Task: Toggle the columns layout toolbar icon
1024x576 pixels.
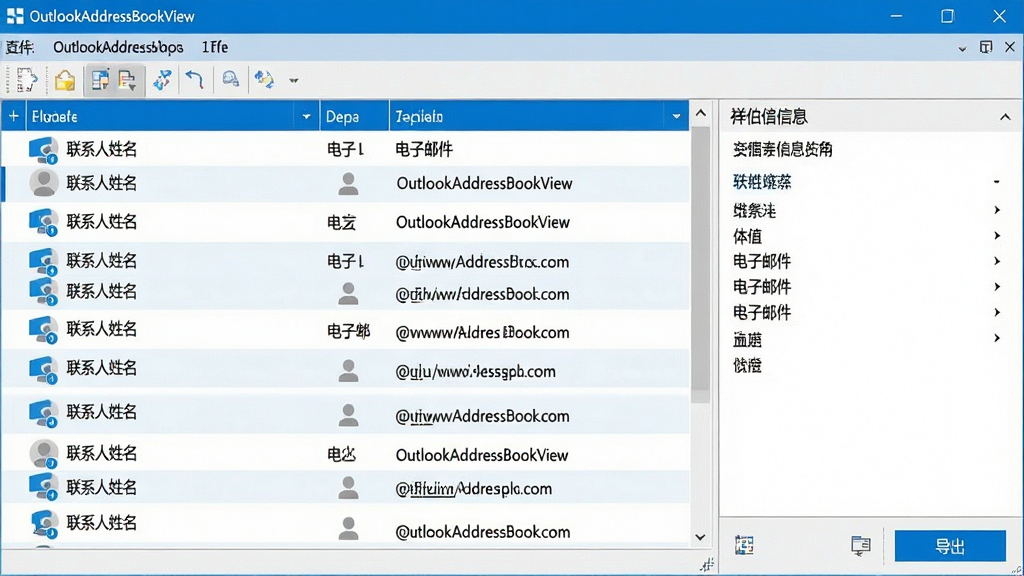Action: tap(100, 80)
